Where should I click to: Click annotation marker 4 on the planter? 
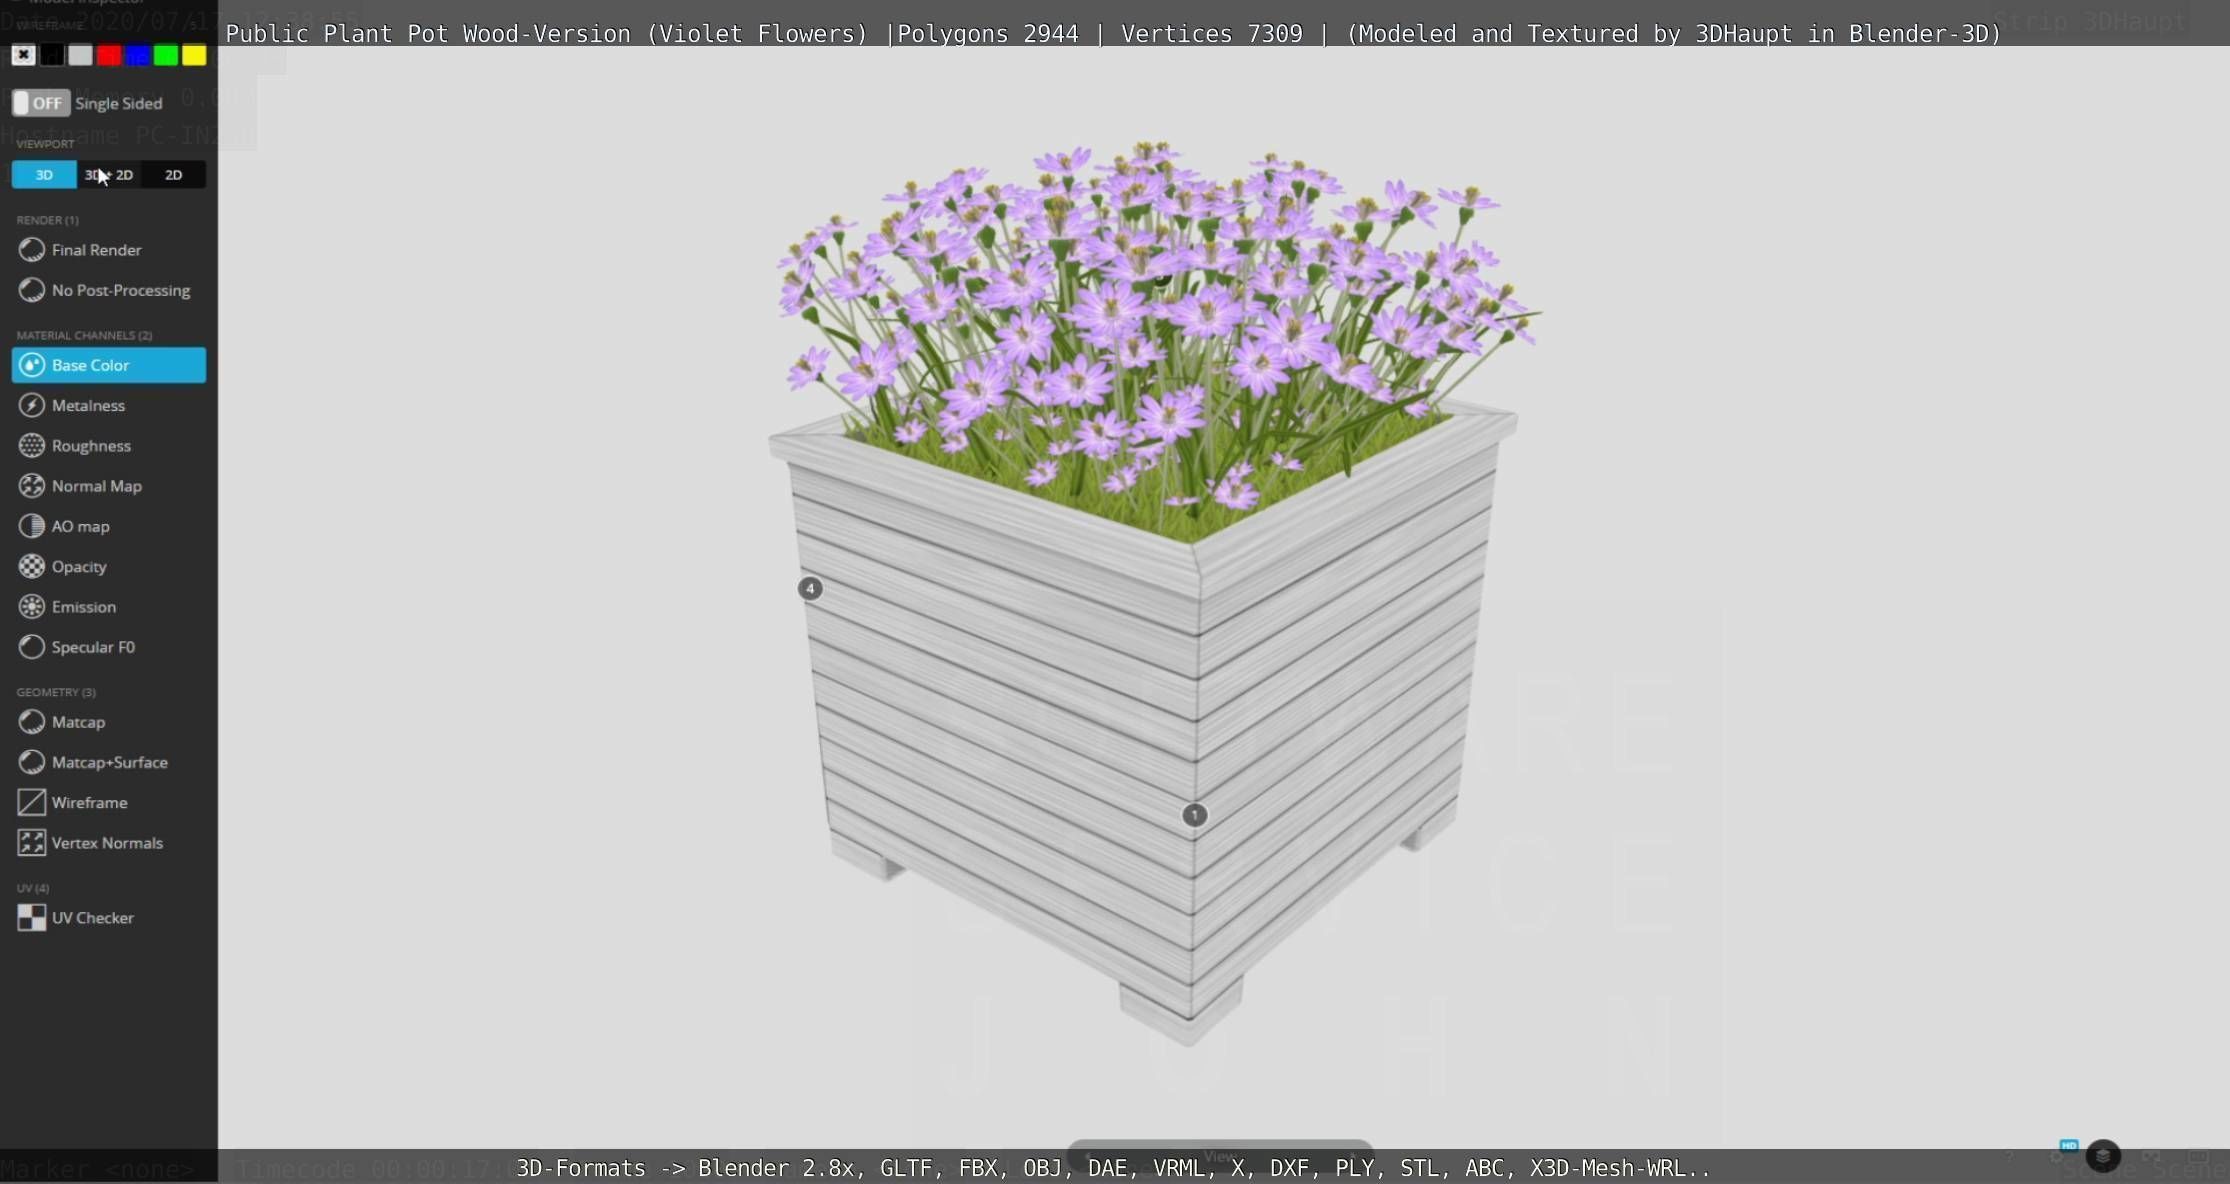pos(810,588)
